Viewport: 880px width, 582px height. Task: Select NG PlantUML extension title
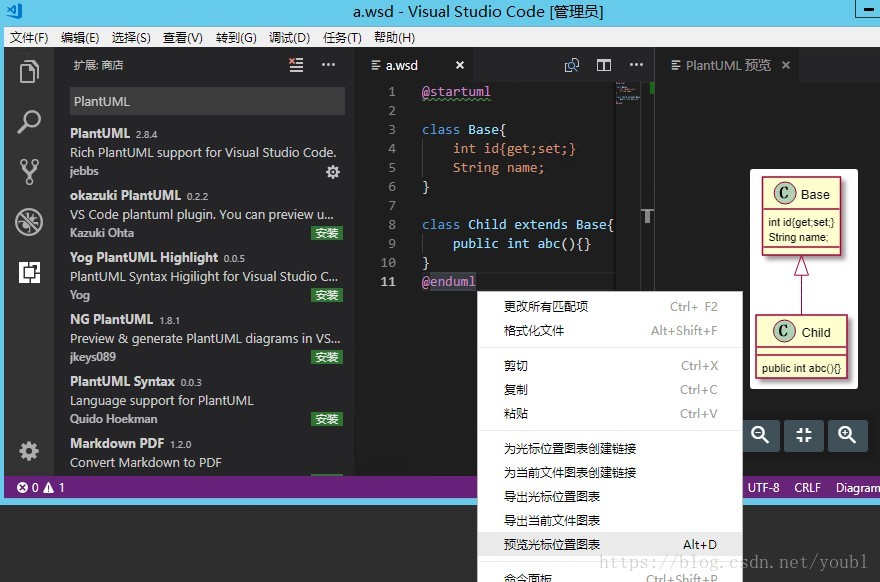click(111, 319)
